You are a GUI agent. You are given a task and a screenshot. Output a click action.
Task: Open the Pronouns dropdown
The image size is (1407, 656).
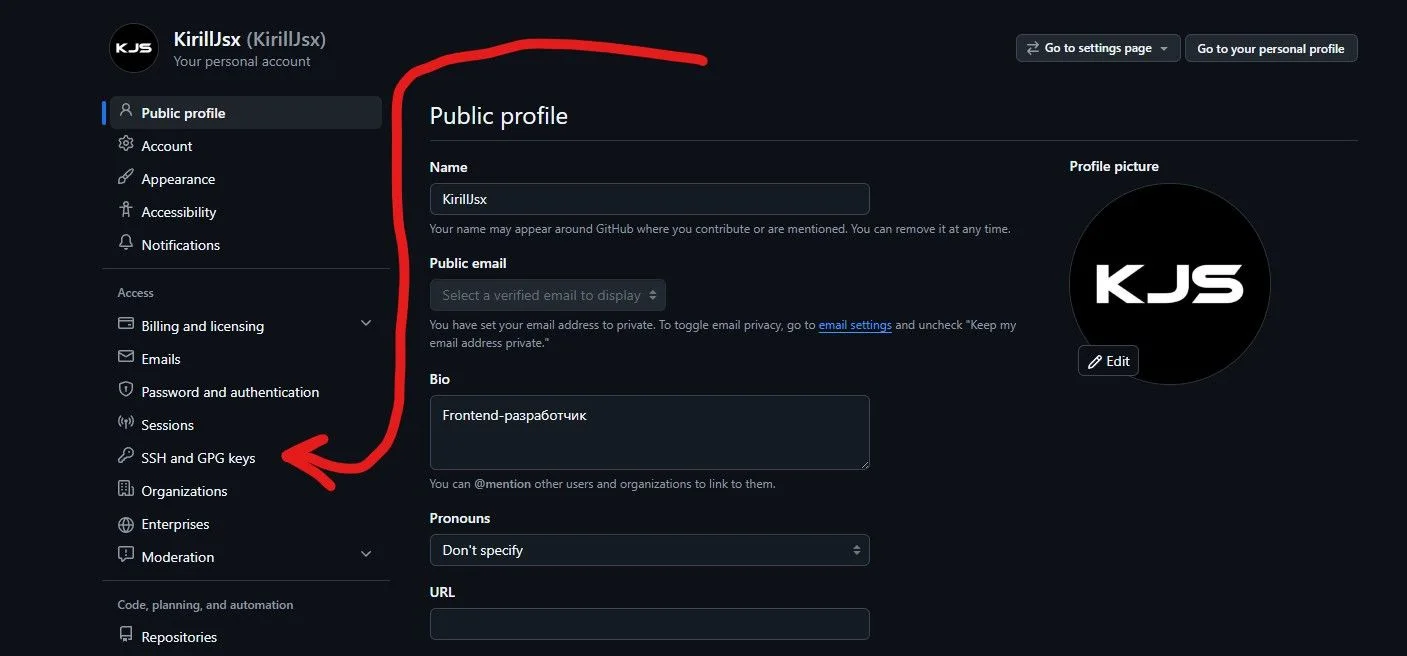point(649,550)
